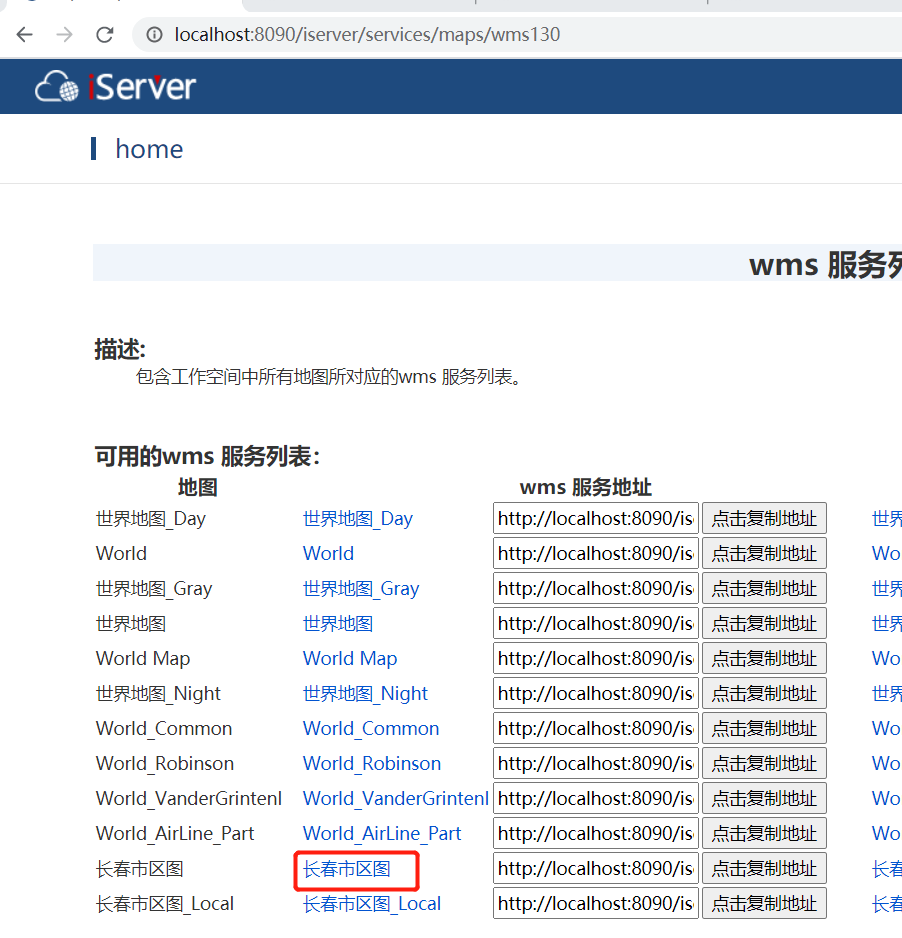
Task: Select the World row address field
Action: point(596,553)
